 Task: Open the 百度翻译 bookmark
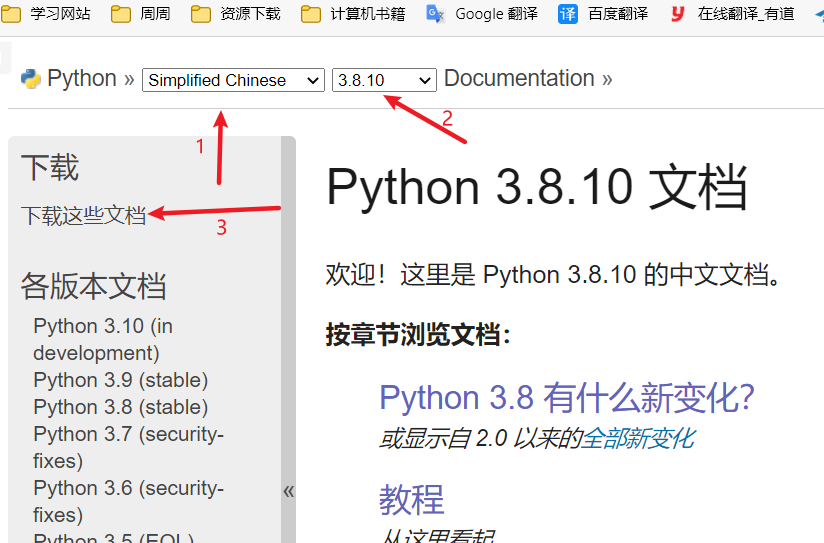click(x=603, y=14)
